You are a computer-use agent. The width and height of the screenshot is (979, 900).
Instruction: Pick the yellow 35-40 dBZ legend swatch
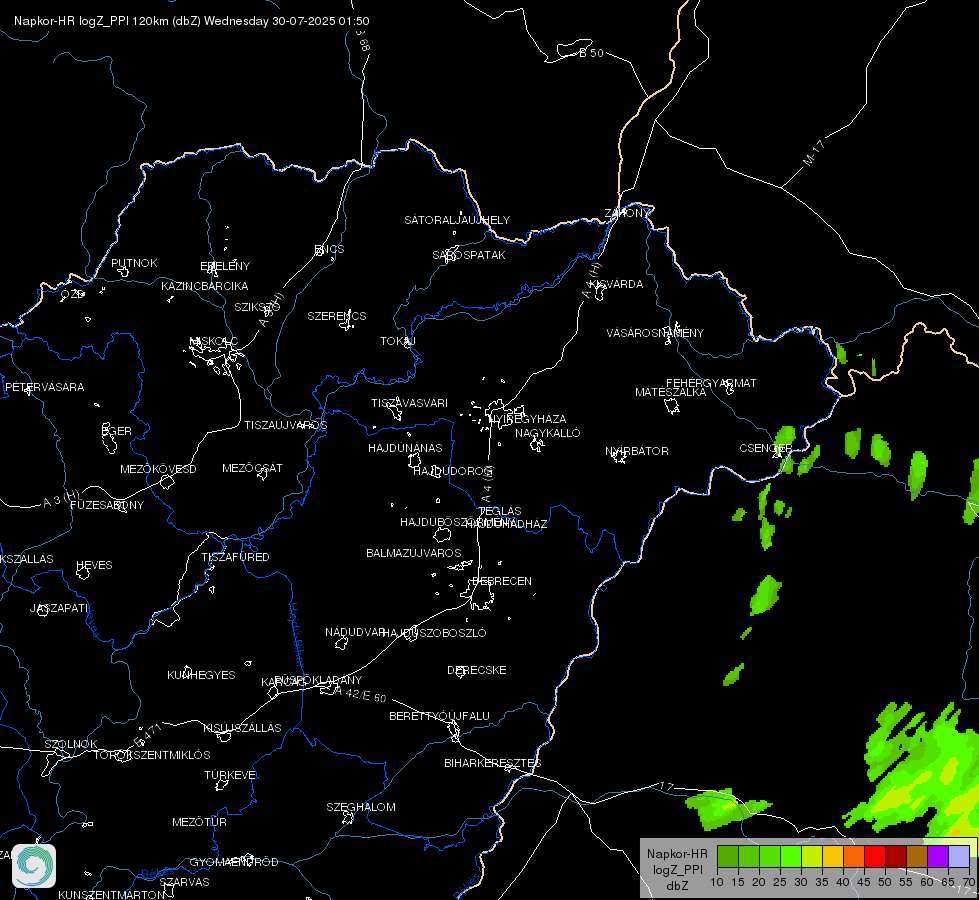832,857
